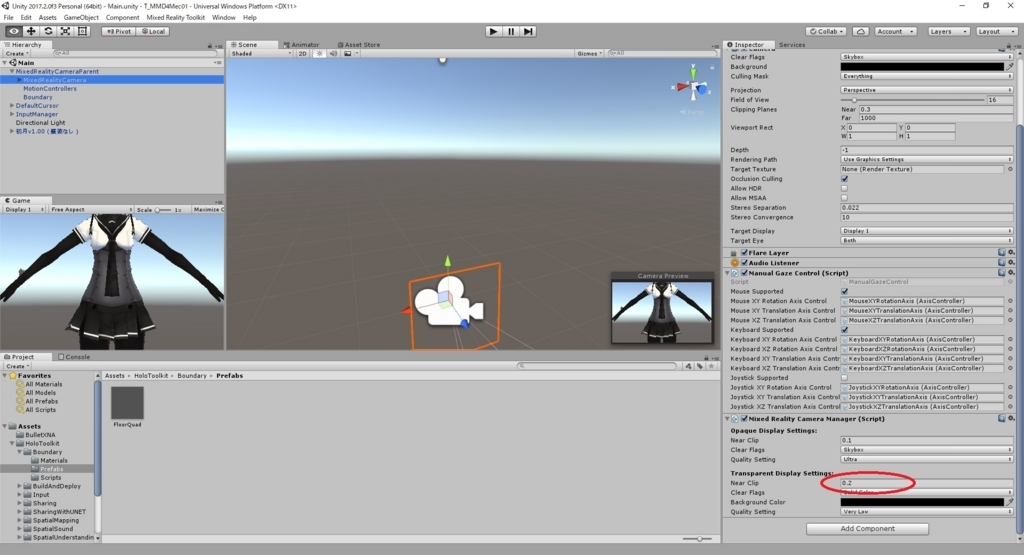Open Flare Layer help icon
The height and width of the screenshot is (555, 1024).
tap(1001, 253)
